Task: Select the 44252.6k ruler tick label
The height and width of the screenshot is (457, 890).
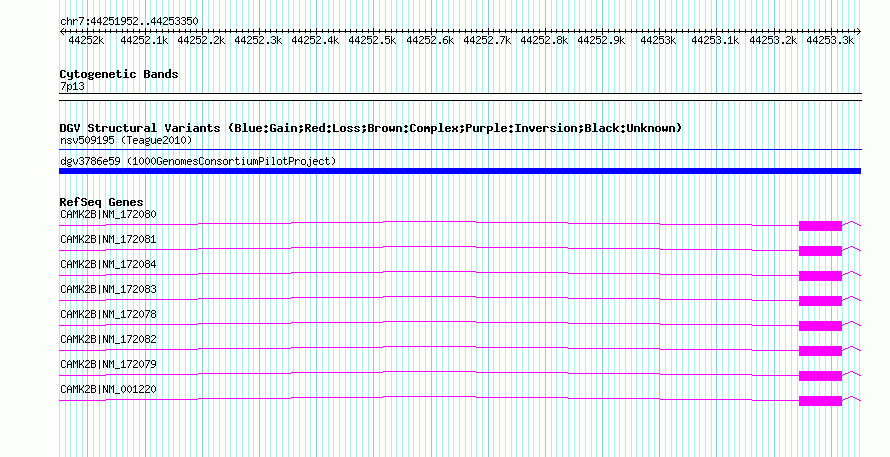Action: [430, 40]
